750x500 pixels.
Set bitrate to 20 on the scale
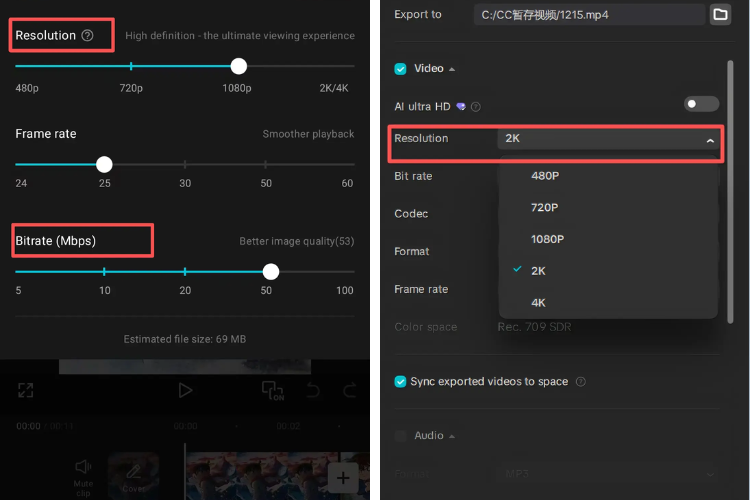(185, 290)
